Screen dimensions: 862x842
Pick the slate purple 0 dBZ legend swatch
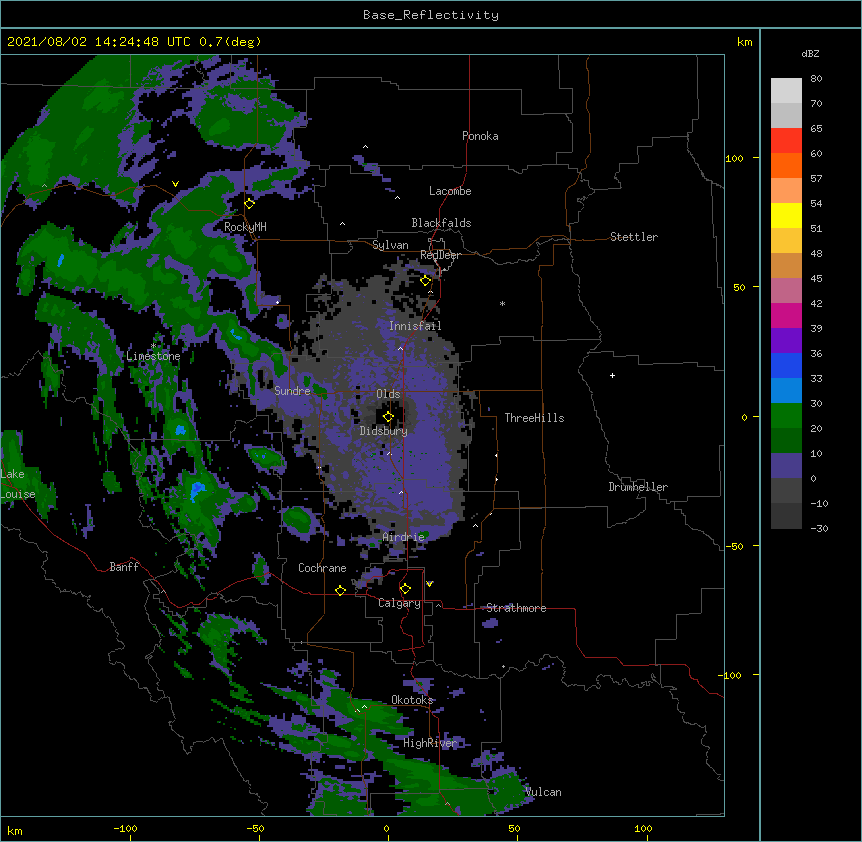point(786,466)
